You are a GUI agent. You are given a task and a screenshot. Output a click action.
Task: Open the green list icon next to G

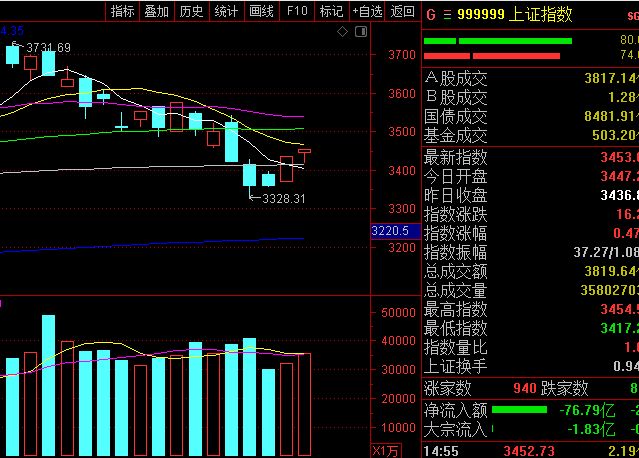(447, 15)
